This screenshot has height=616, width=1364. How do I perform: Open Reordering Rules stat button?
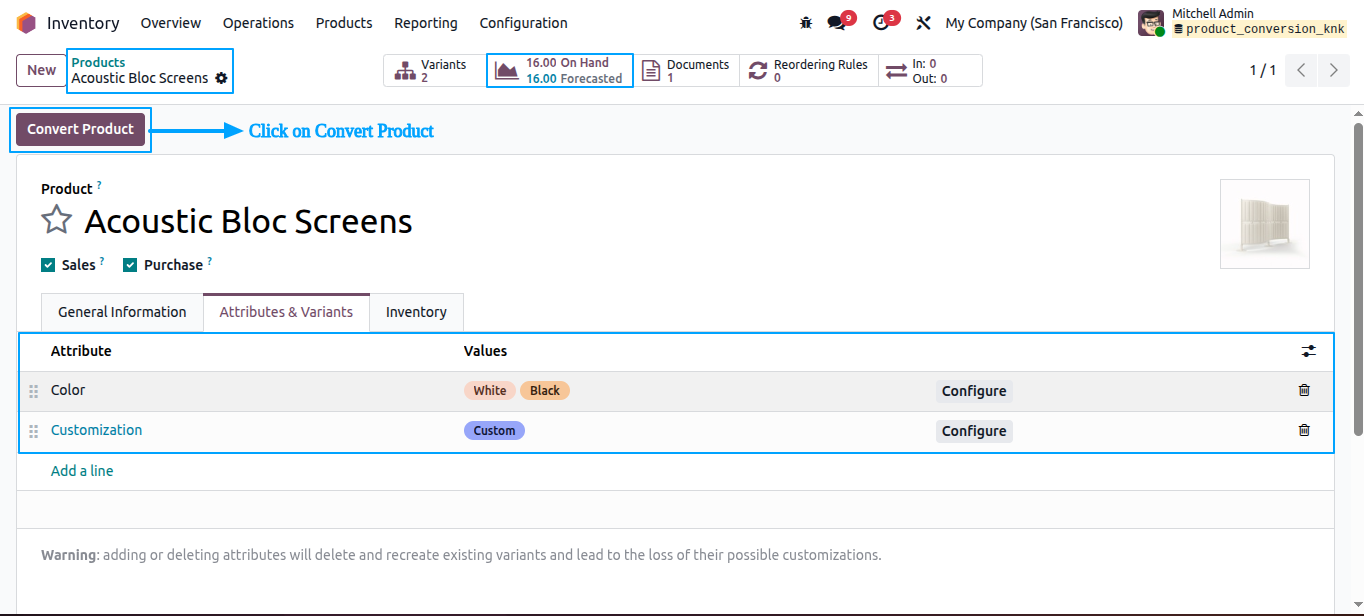[x=808, y=71]
